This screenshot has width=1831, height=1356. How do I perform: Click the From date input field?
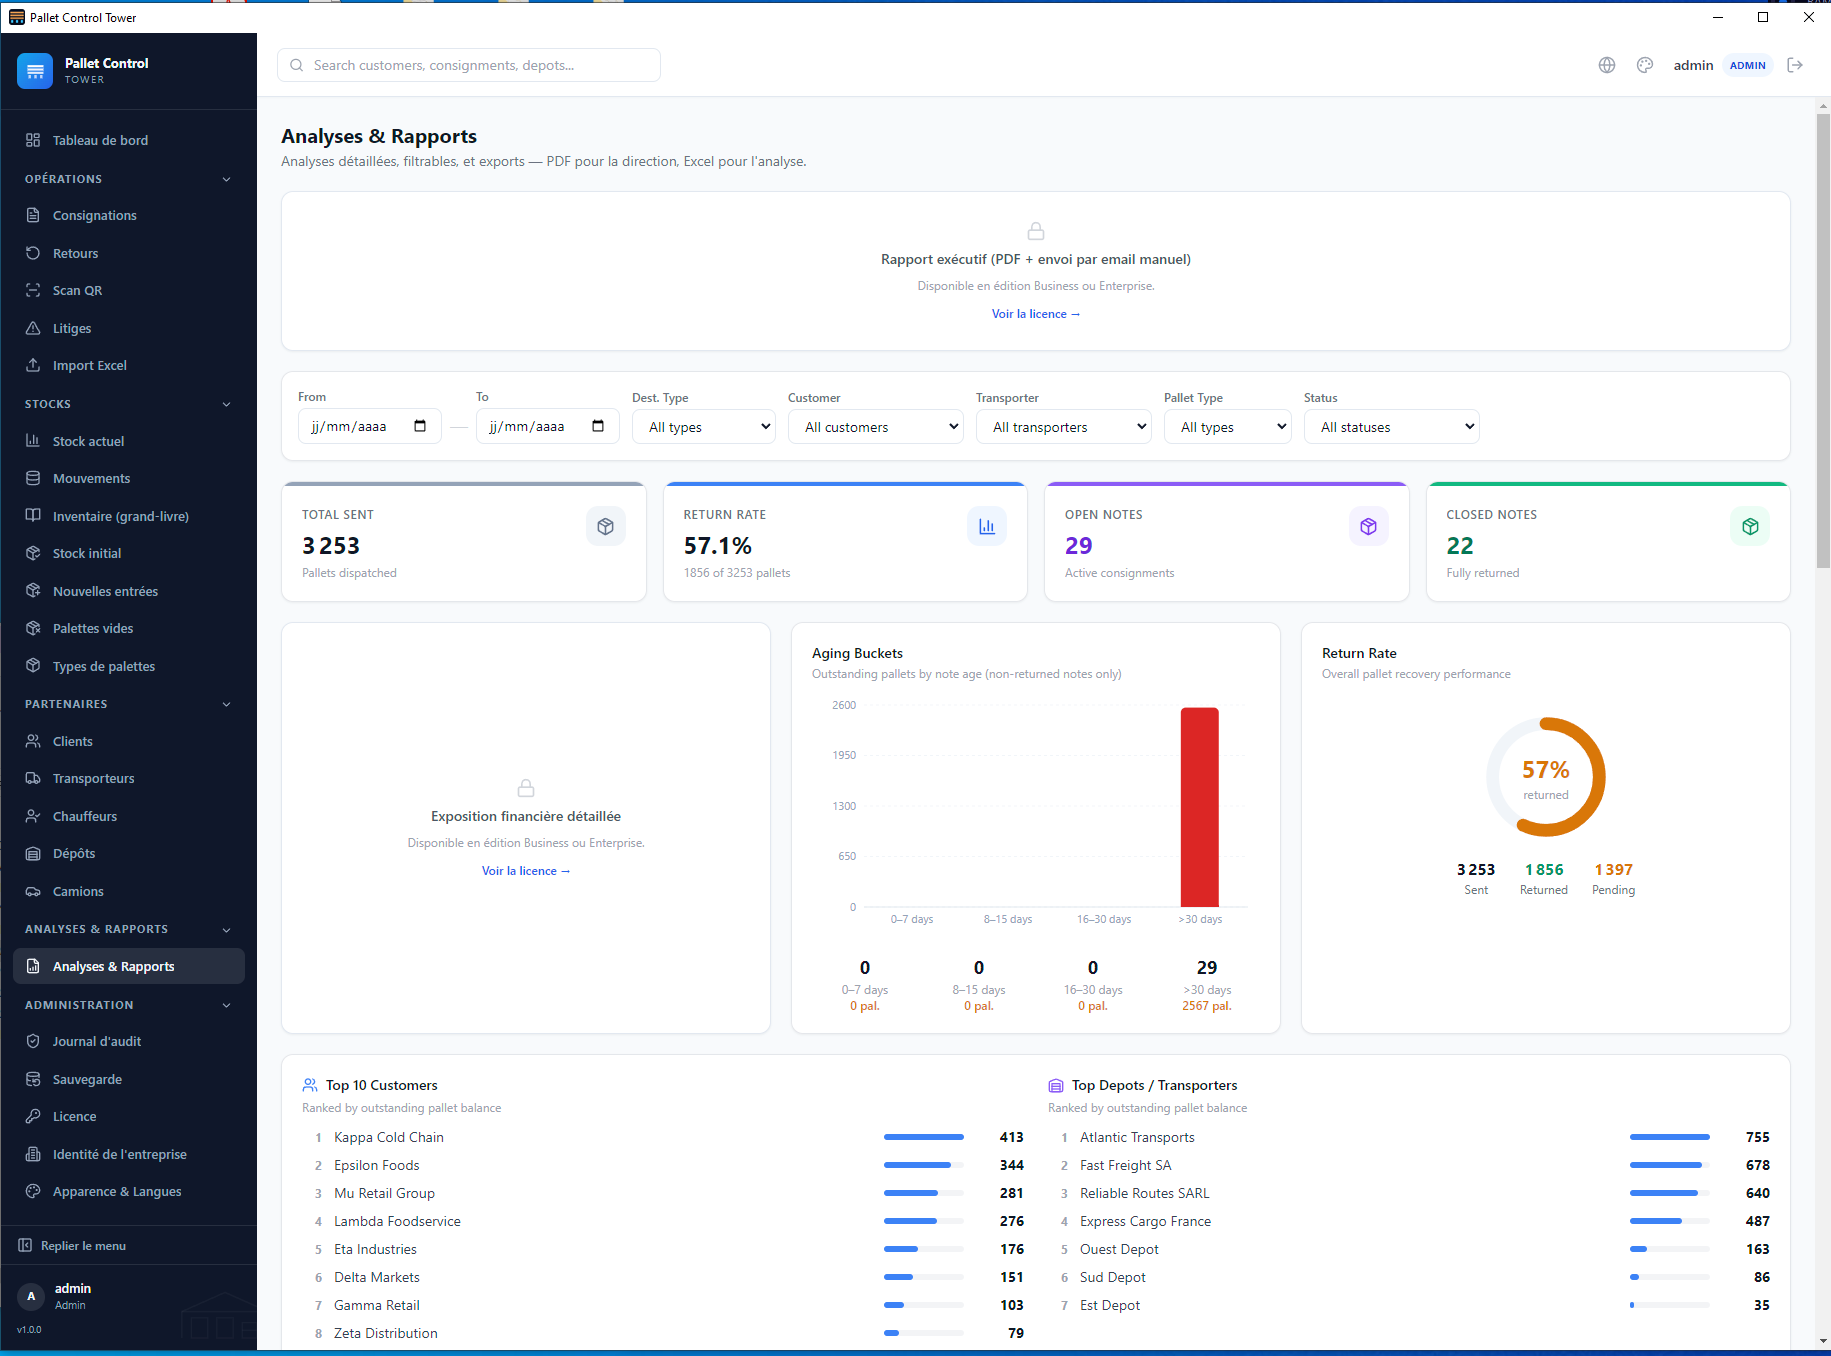370,427
